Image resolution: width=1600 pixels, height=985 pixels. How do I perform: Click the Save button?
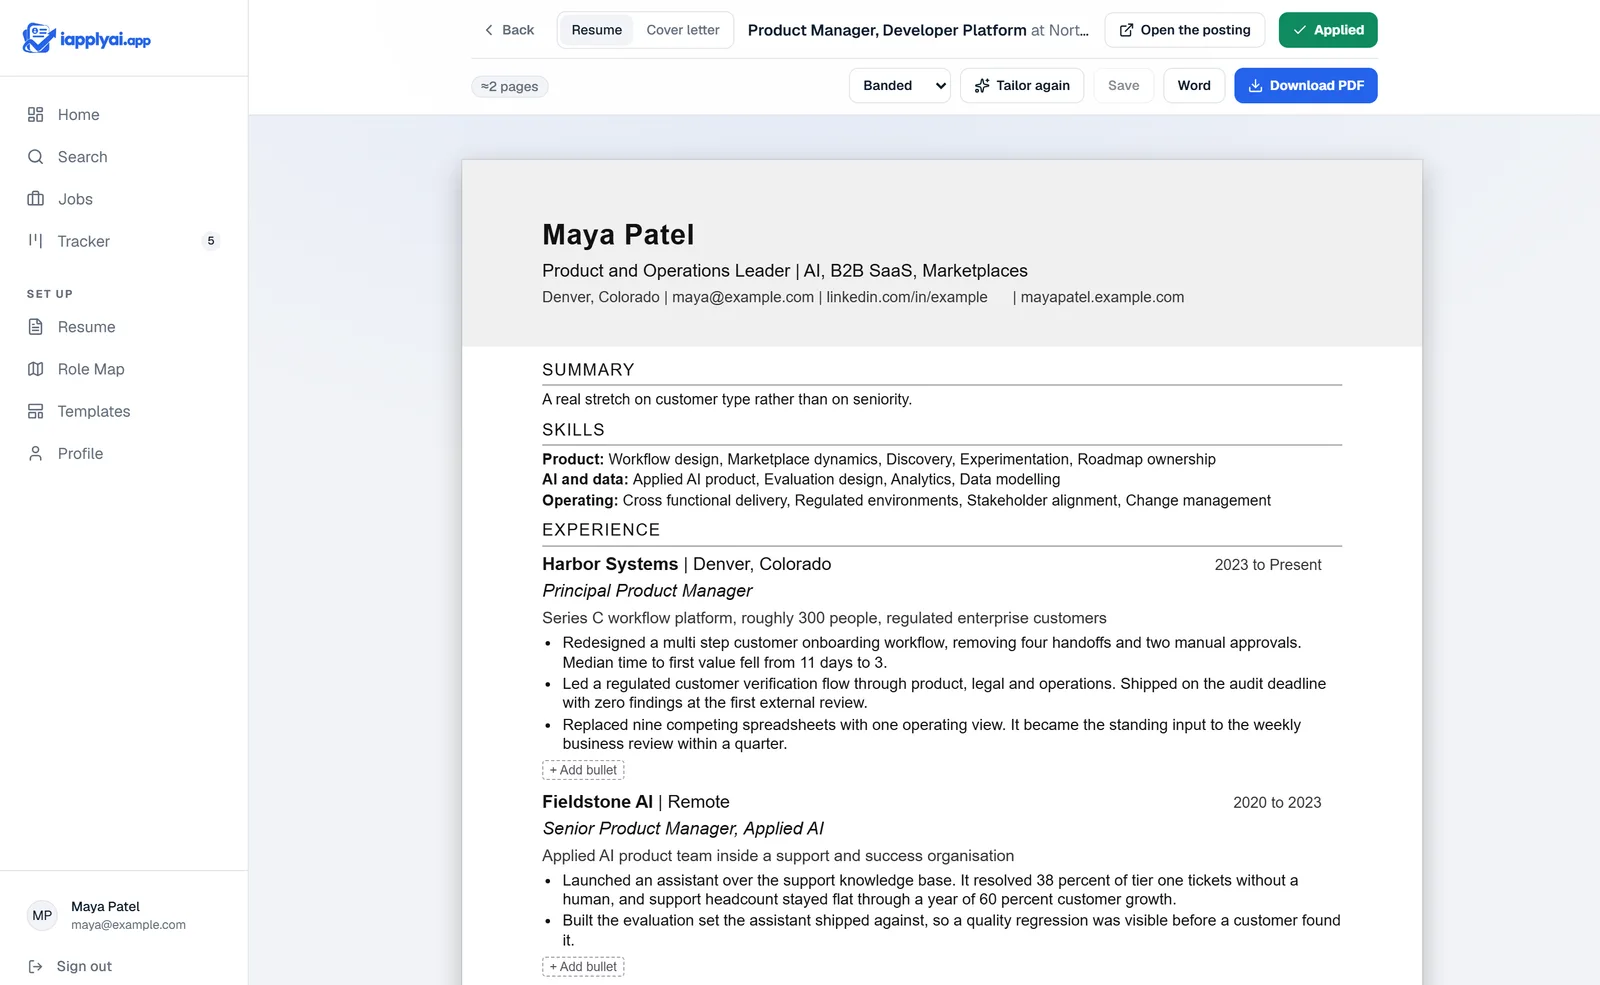tap(1124, 86)
